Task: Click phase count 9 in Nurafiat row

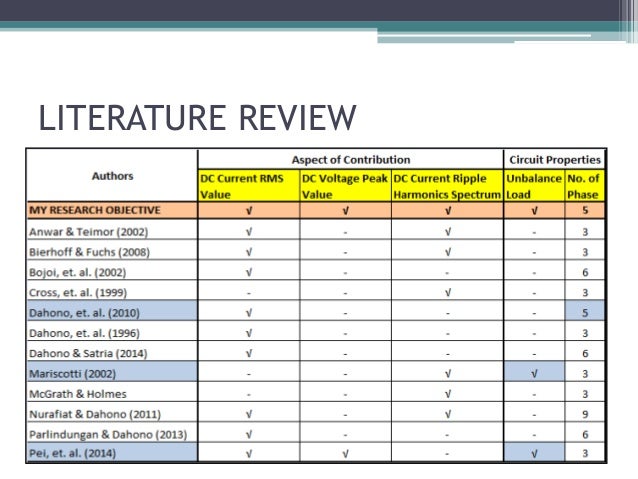Action: [x=585, y=414]
